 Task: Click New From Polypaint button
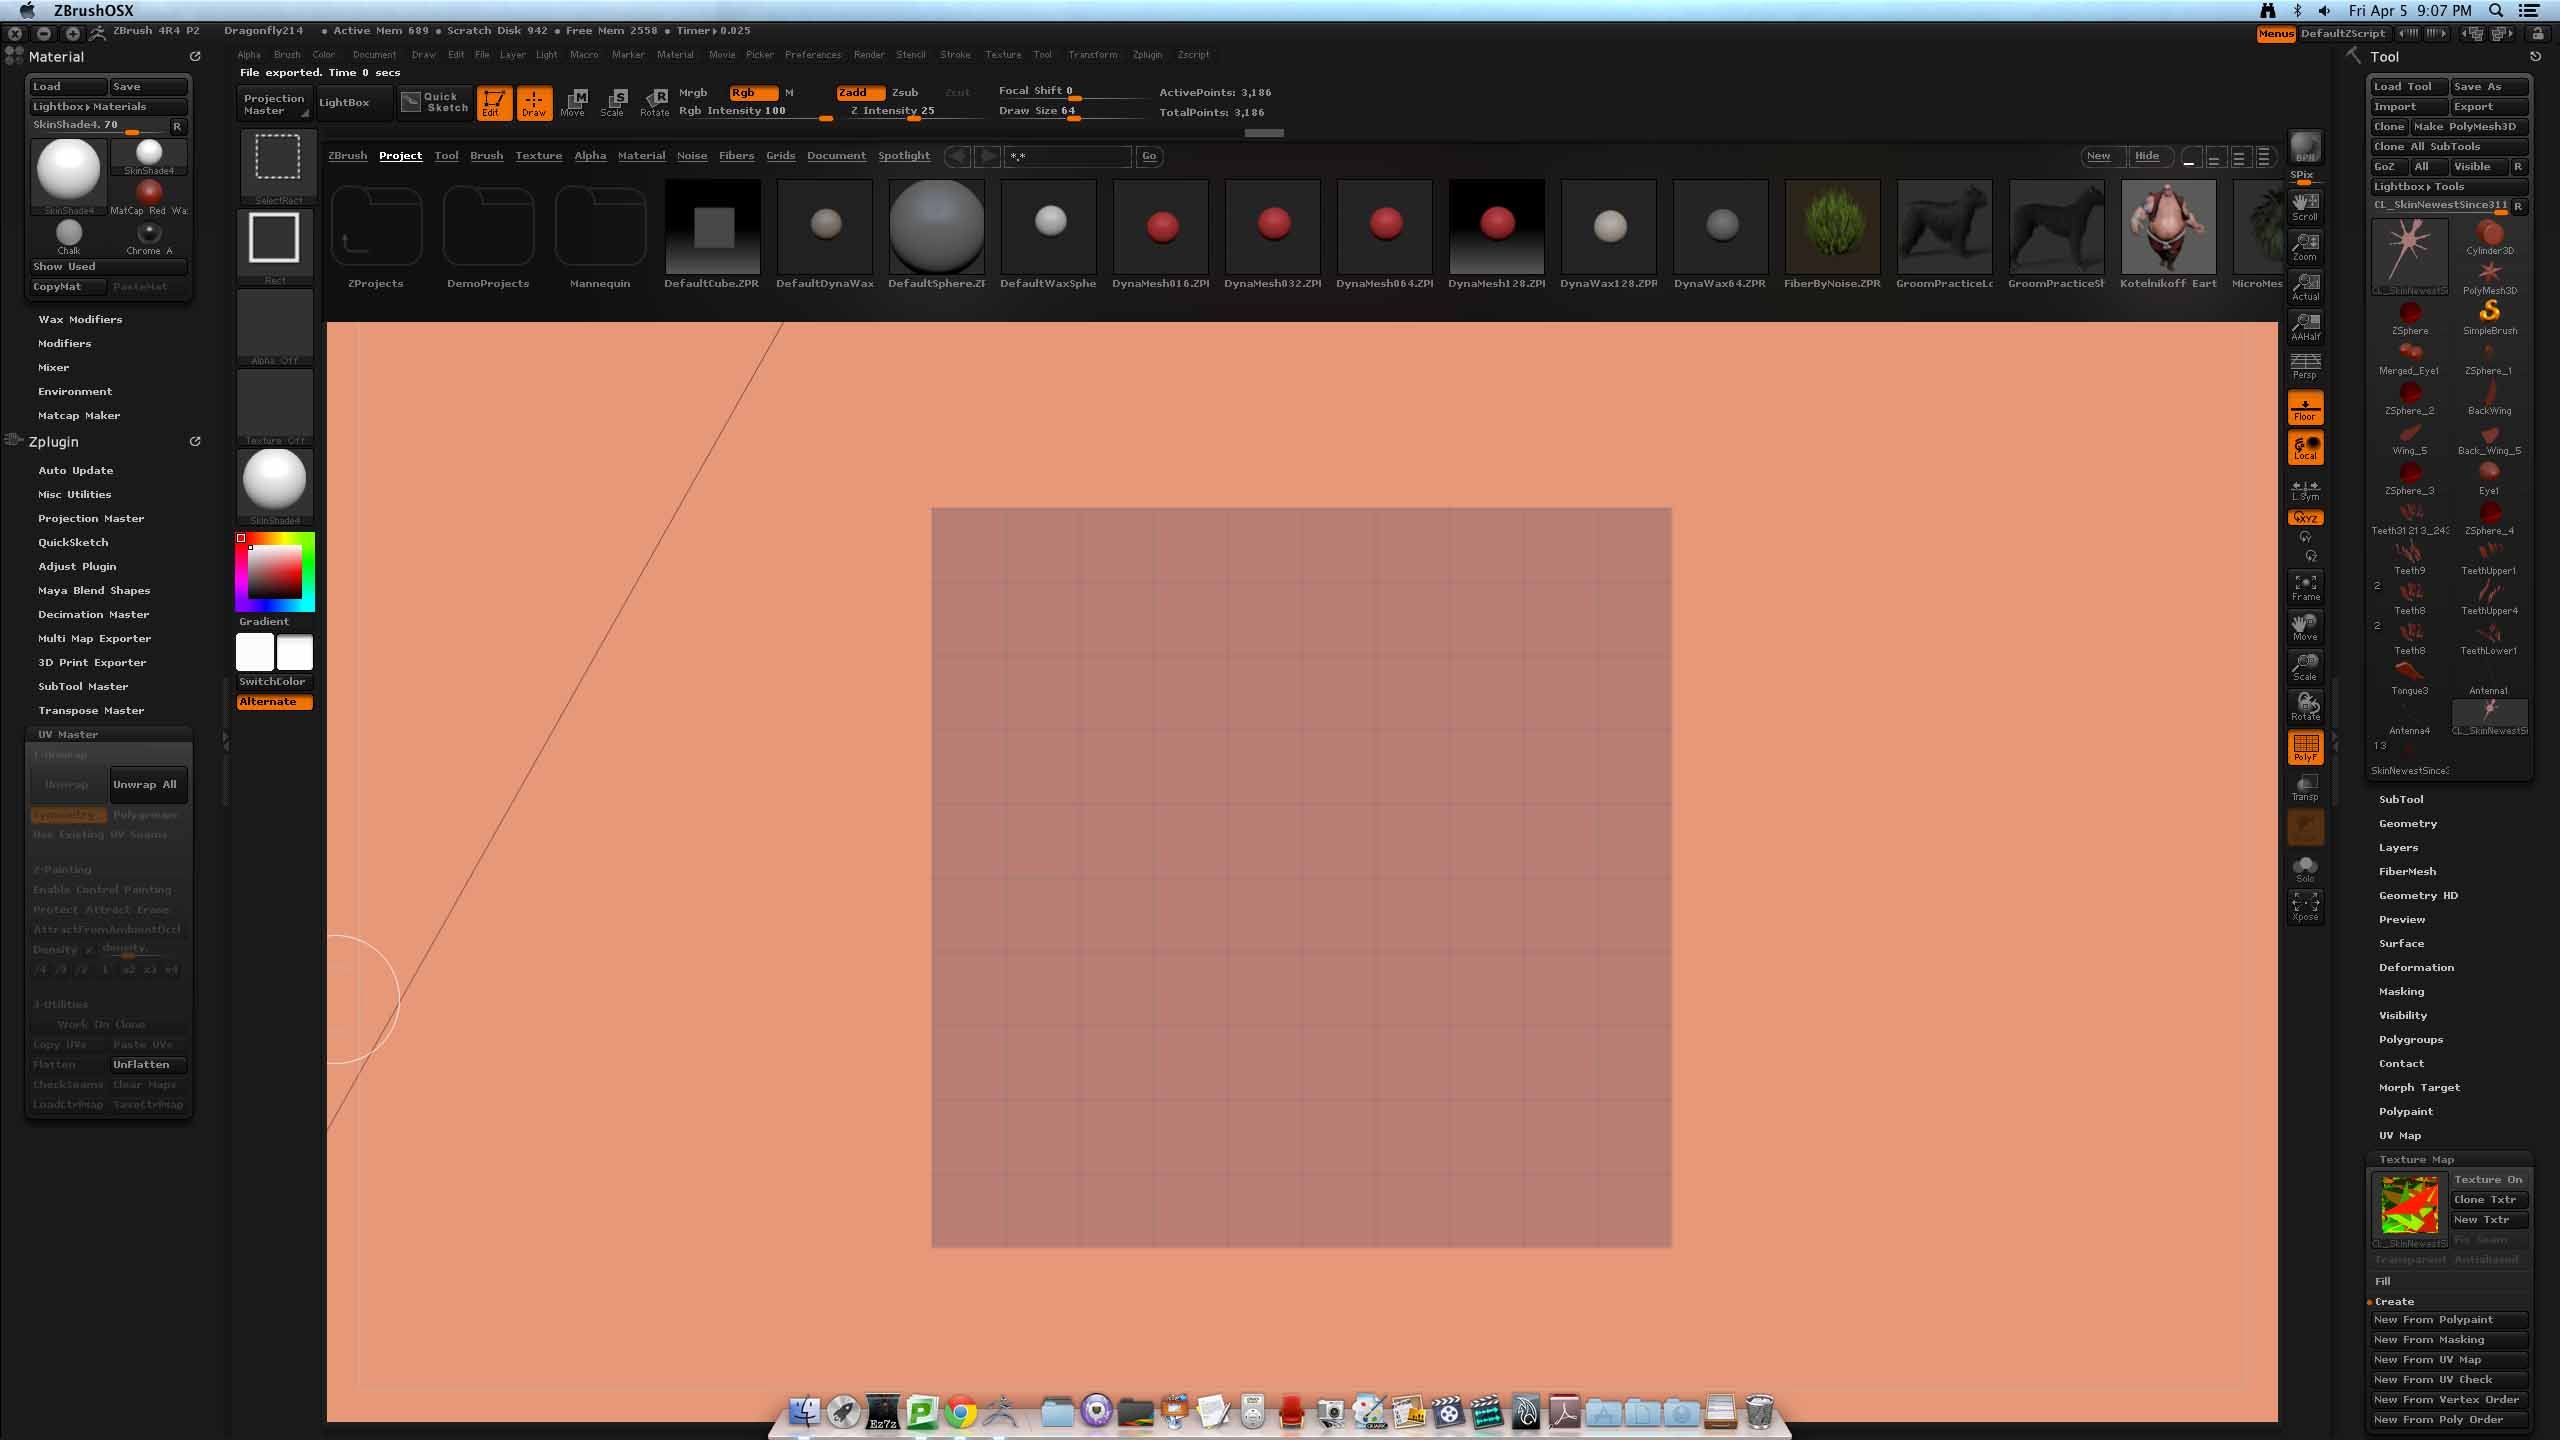(2447, 1320)
